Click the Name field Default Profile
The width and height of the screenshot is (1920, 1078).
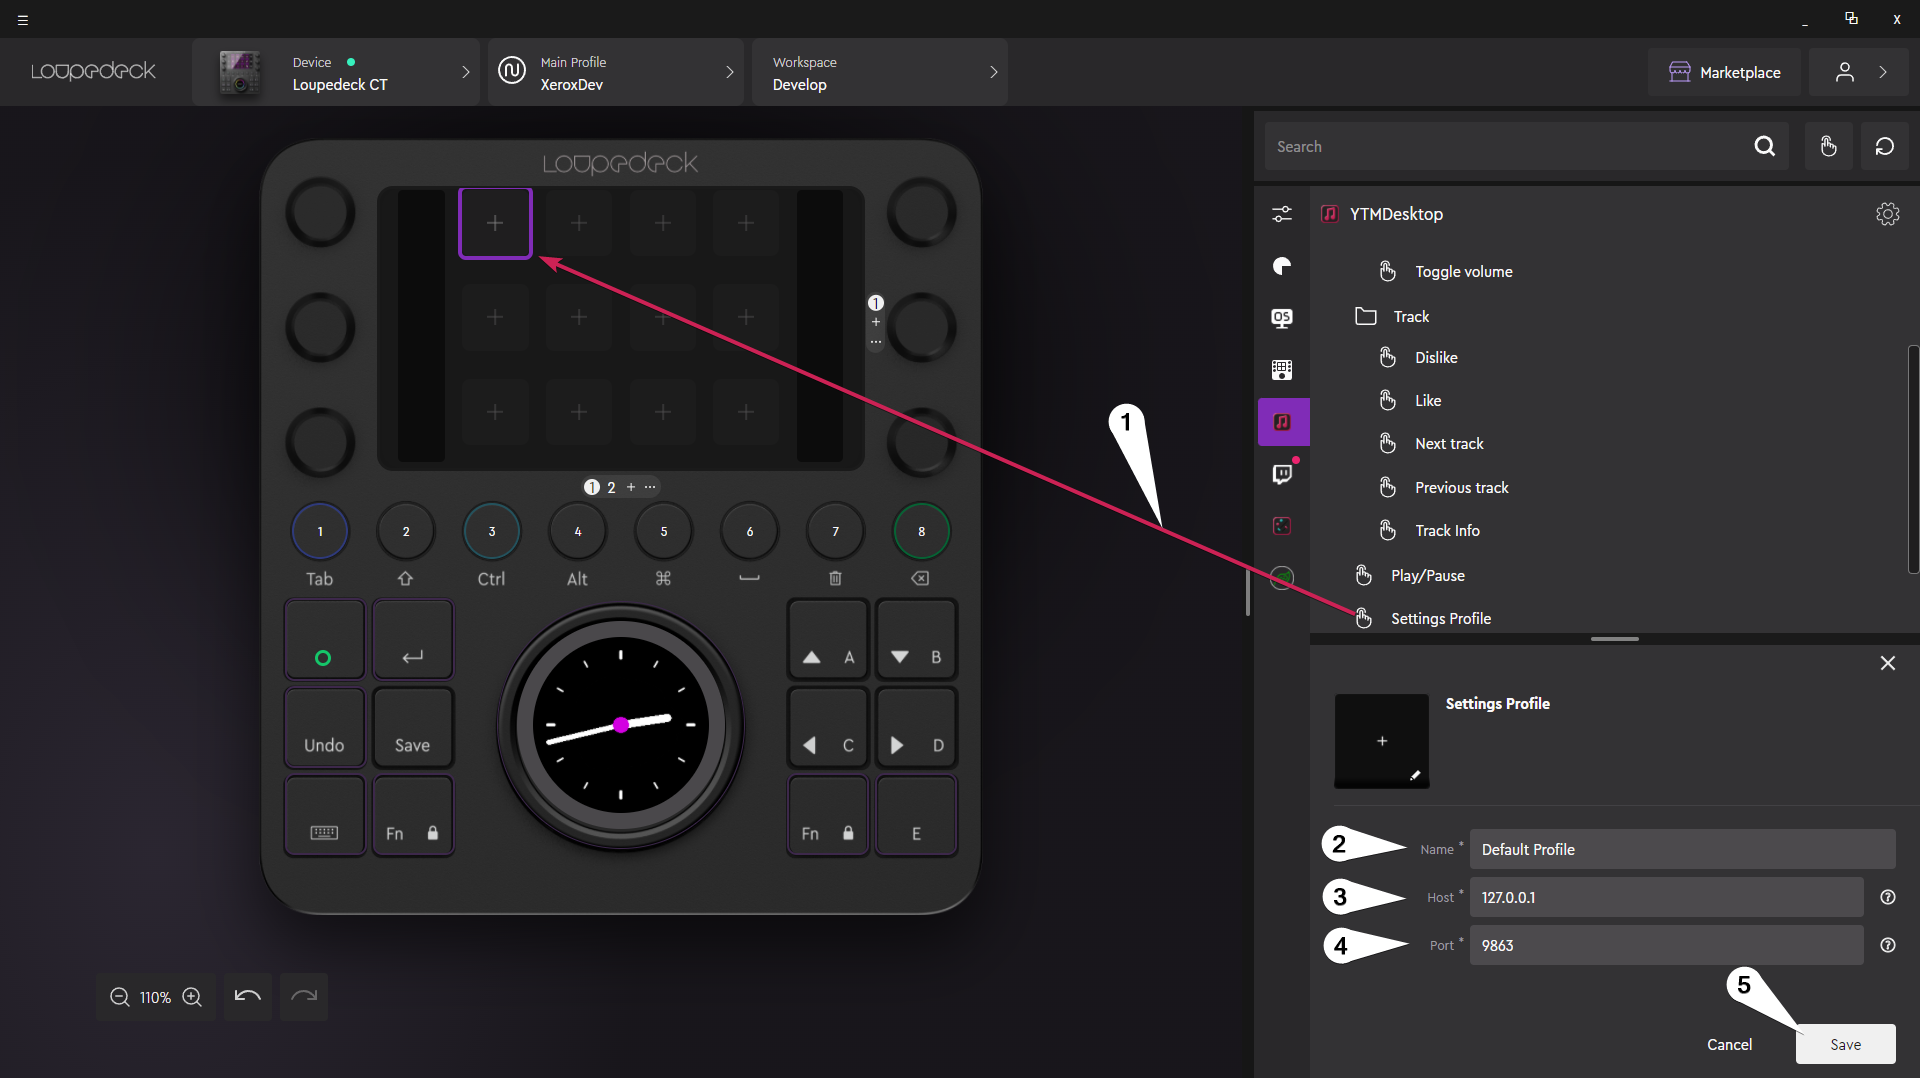coord(1682,849)
